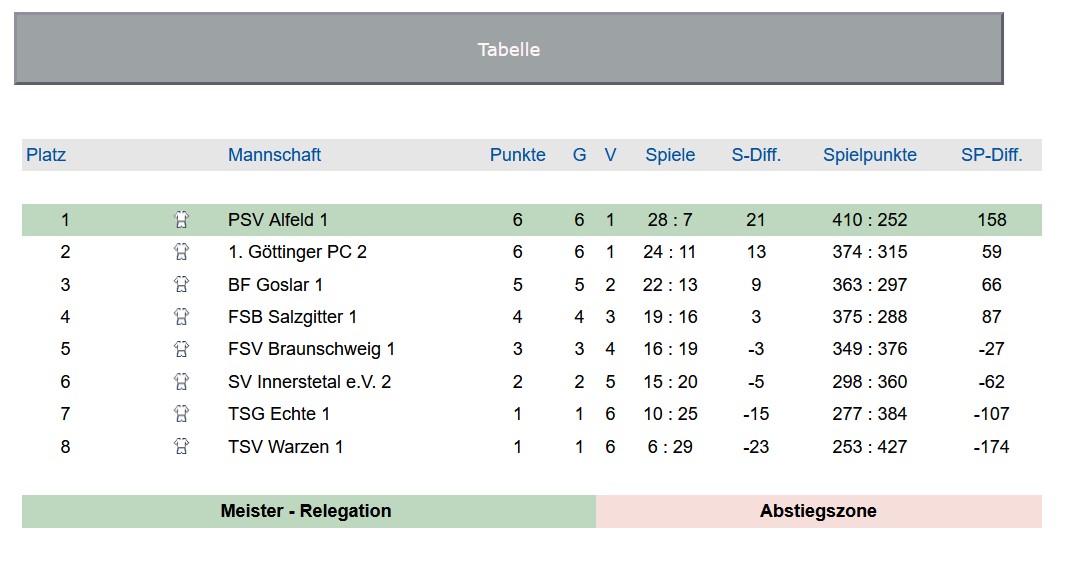Open the PSV Alfeld 1 team name
Image resolution: width=1087 pixels, height=568 pixels.
coord(277,220)
